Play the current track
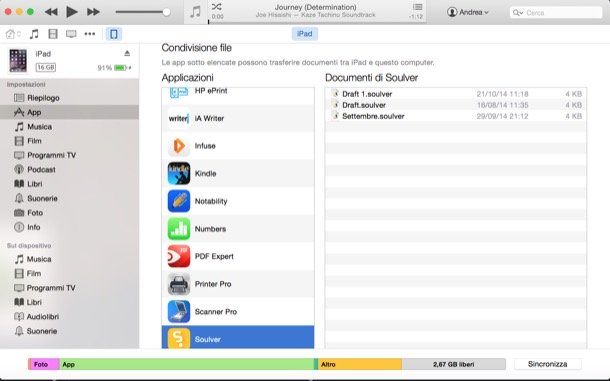This screenshot has height=381, width=610. (72, 12)
